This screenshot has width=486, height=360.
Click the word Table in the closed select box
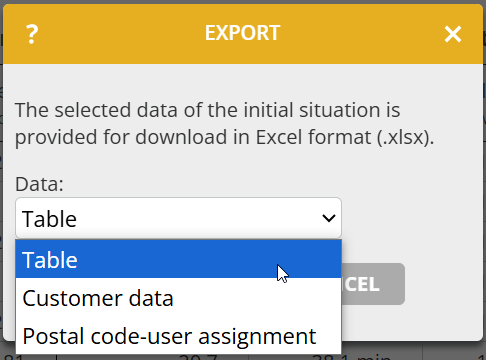pos(49,219)
